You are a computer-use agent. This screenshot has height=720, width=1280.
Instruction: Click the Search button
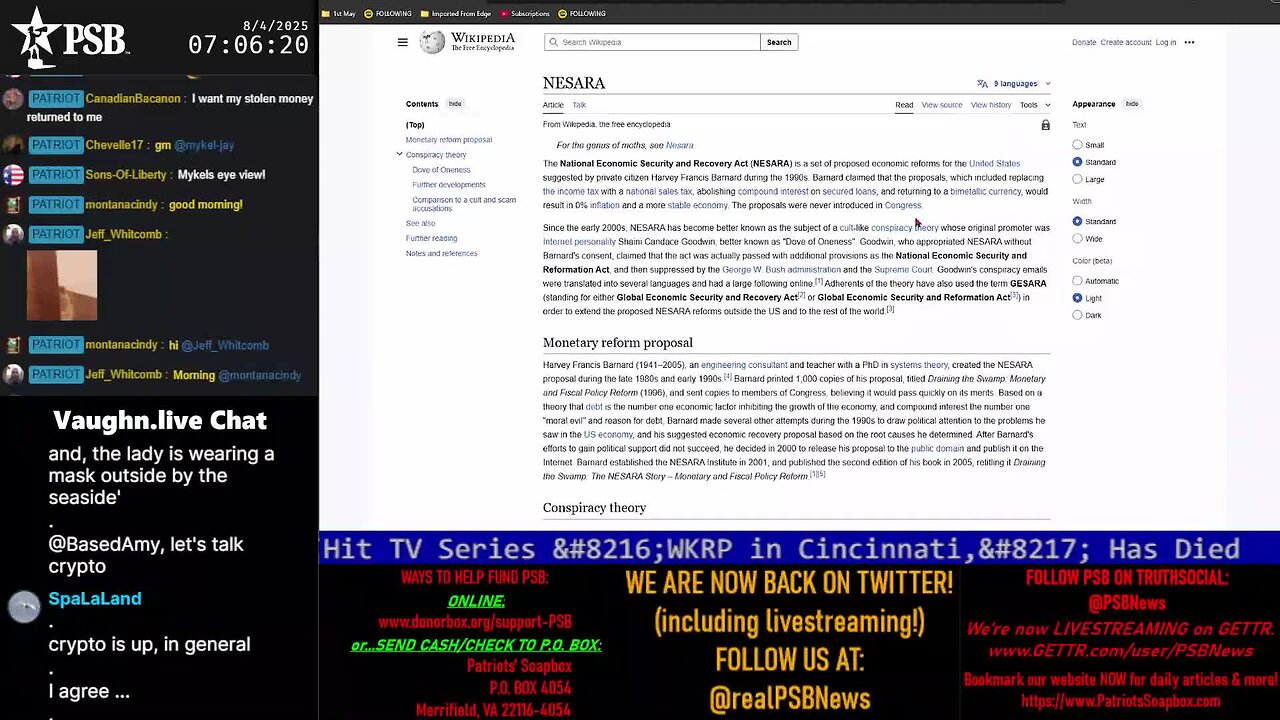[779, 42]
